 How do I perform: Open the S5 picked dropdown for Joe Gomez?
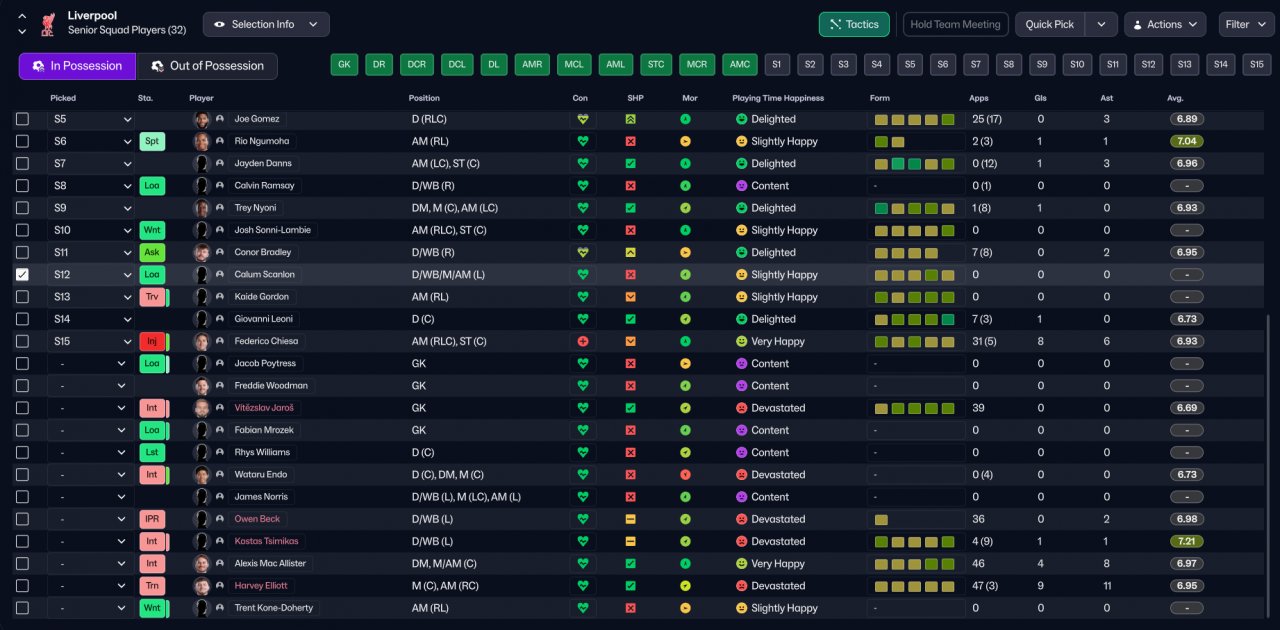(91, 119)
